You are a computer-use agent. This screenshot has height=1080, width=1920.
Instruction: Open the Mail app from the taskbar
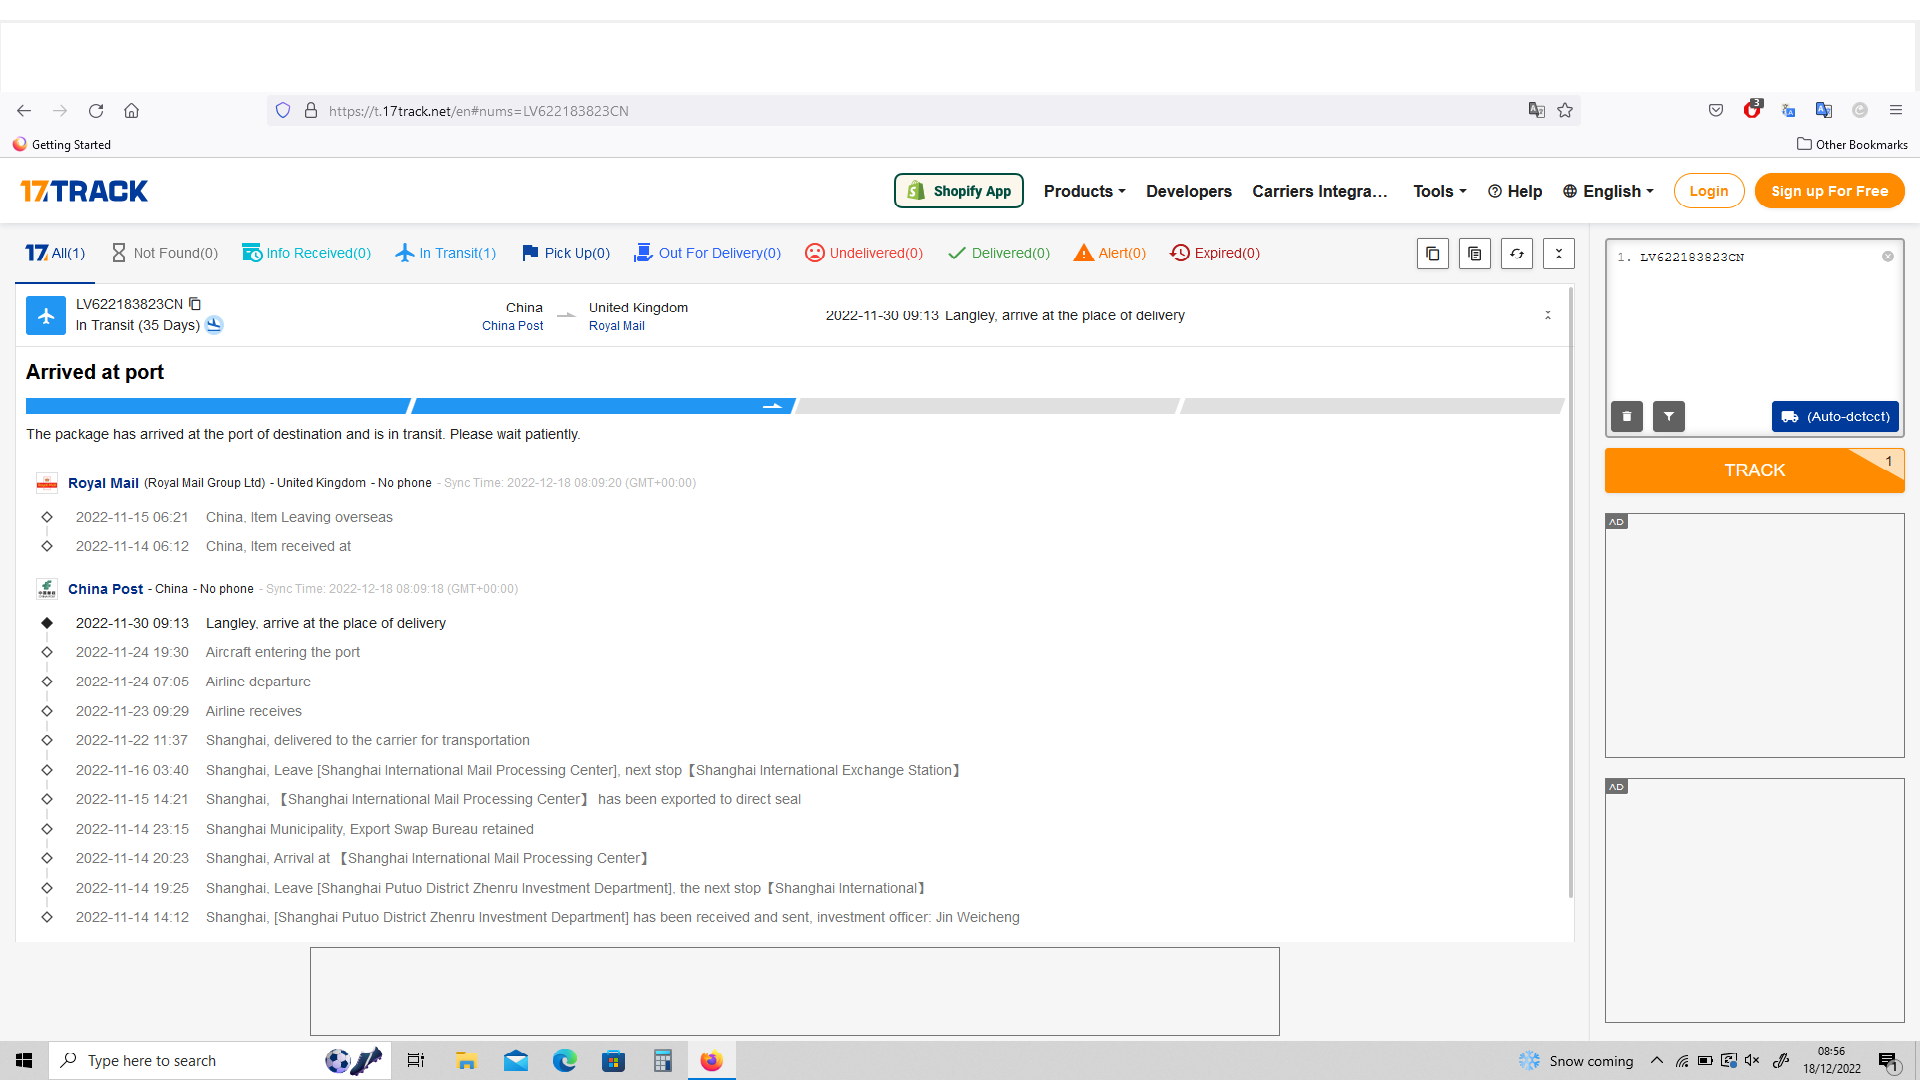[x=516, y=1060]
